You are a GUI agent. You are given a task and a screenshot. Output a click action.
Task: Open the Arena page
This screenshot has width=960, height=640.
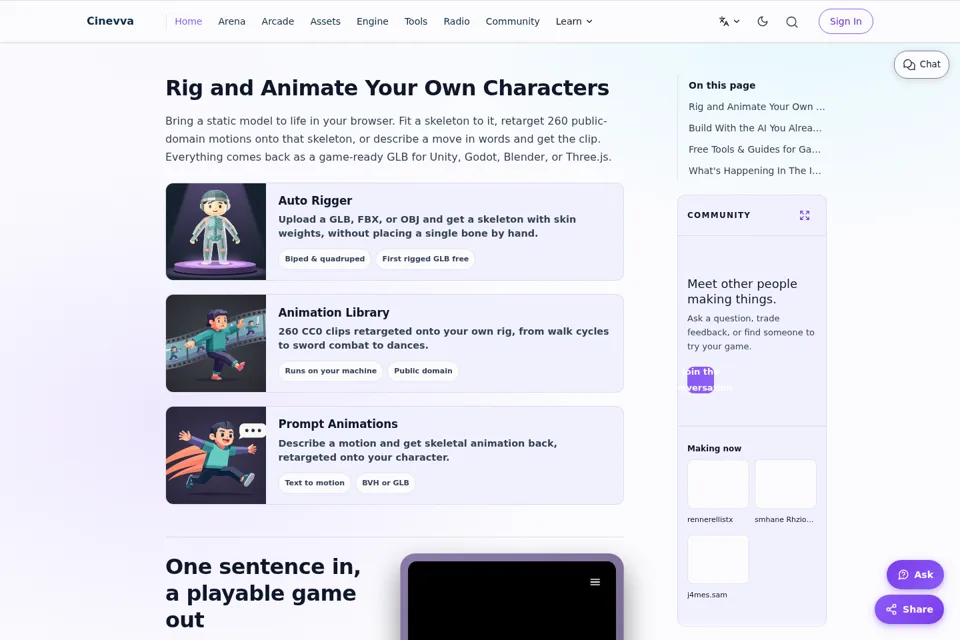231,21
